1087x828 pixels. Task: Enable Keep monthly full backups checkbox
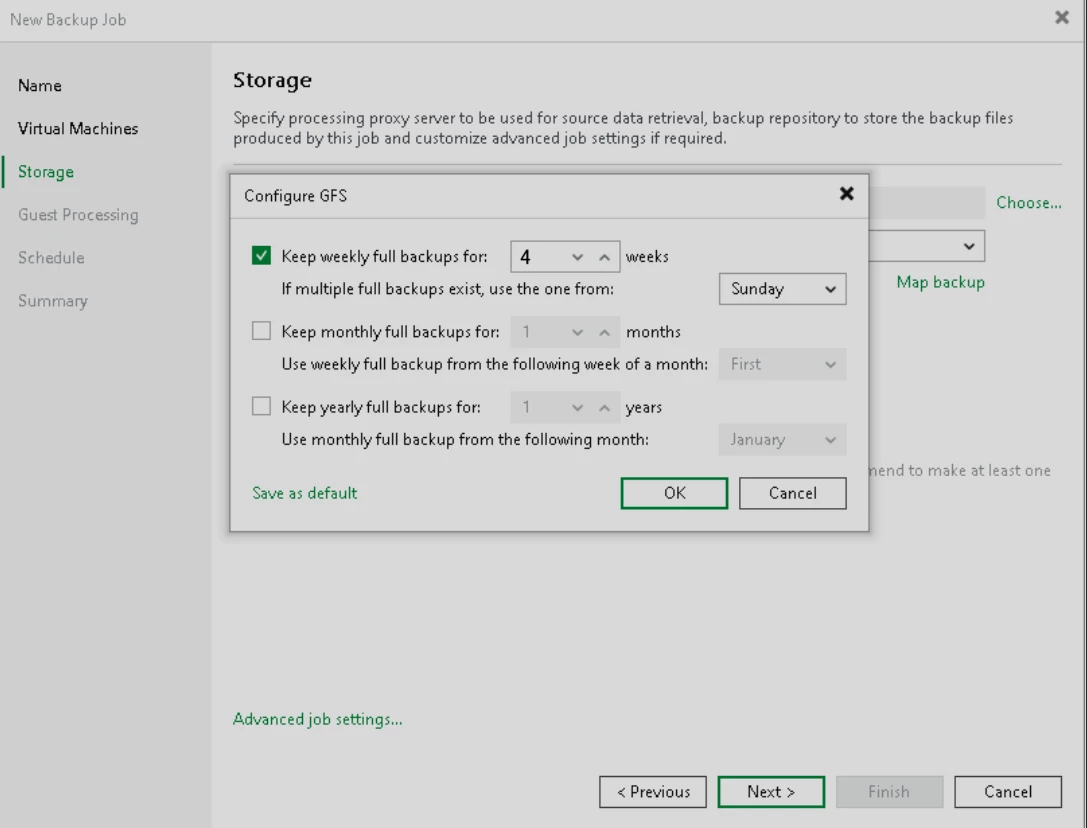point(262,331)
